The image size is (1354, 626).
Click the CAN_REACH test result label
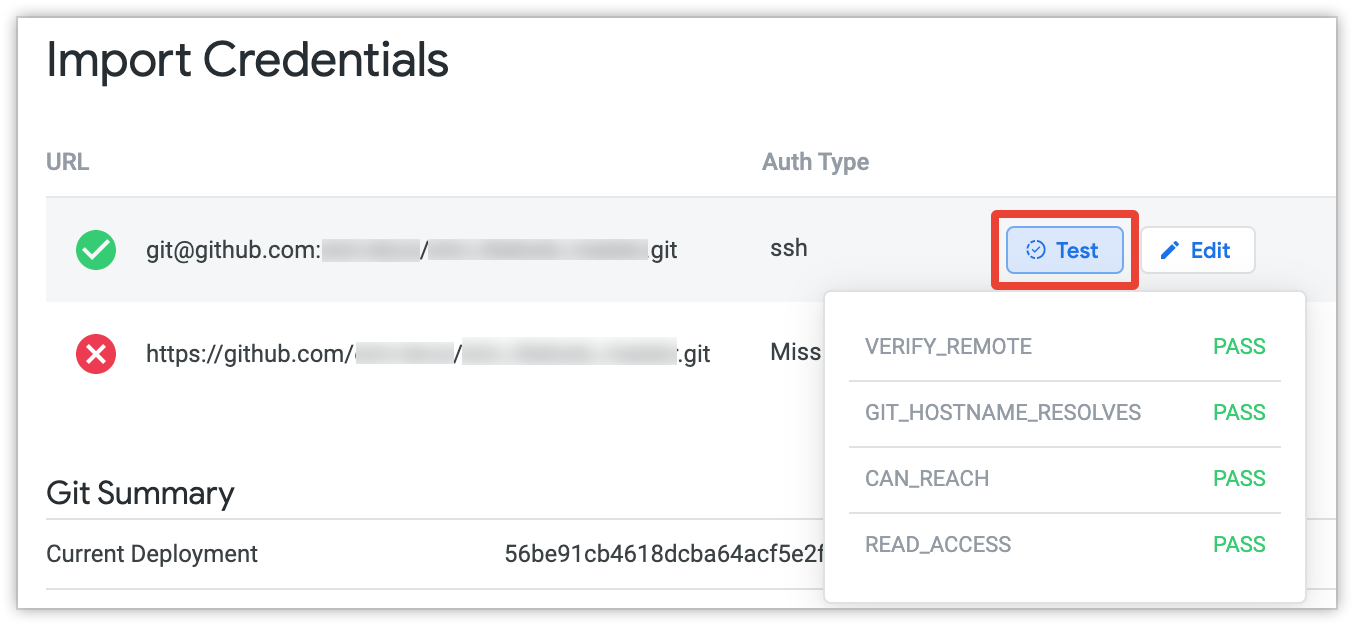pyautogui.click(x=927, y=479)
